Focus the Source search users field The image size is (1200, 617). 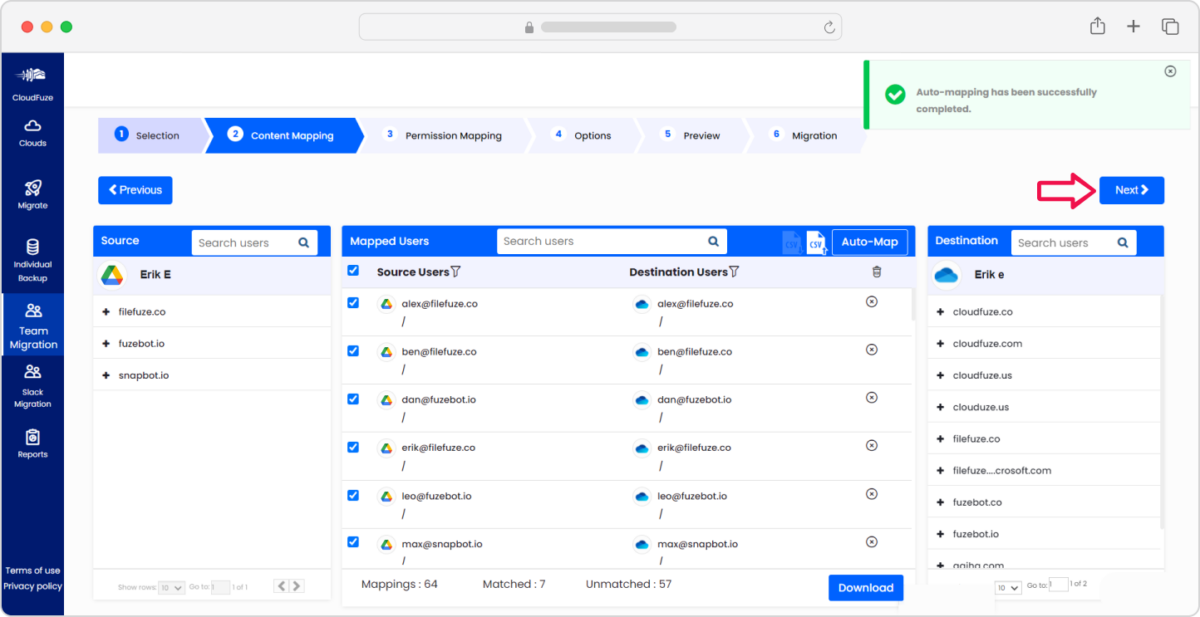pos(254,242)
